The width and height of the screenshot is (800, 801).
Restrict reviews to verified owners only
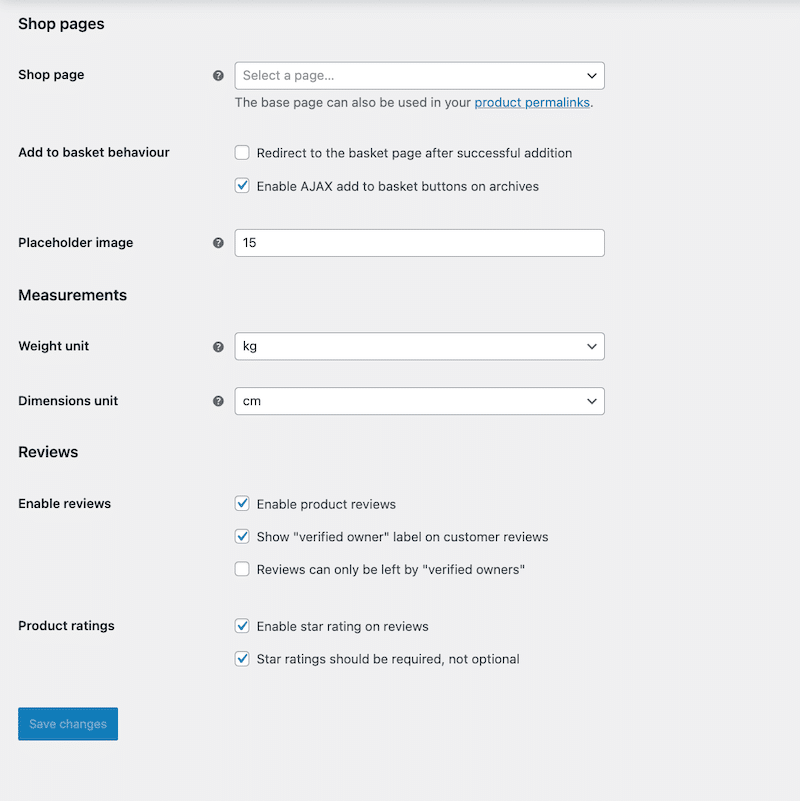tap(241, 569)
